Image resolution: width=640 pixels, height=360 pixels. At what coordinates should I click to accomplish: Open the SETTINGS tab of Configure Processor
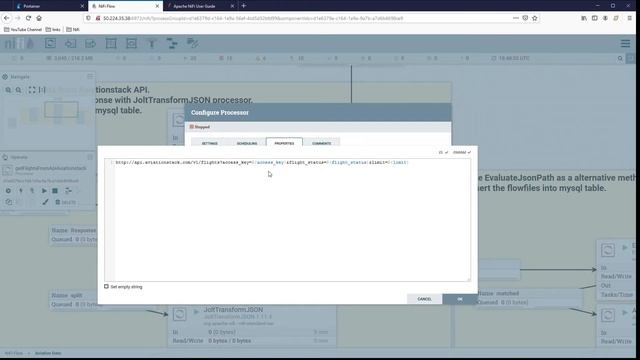click(x=210, y=143)
